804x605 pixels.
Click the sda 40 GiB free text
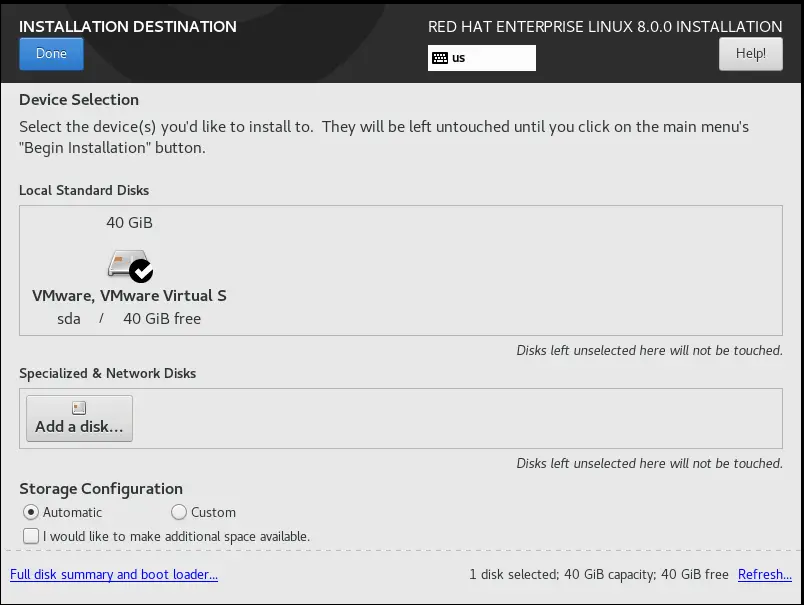coord(129,318)
